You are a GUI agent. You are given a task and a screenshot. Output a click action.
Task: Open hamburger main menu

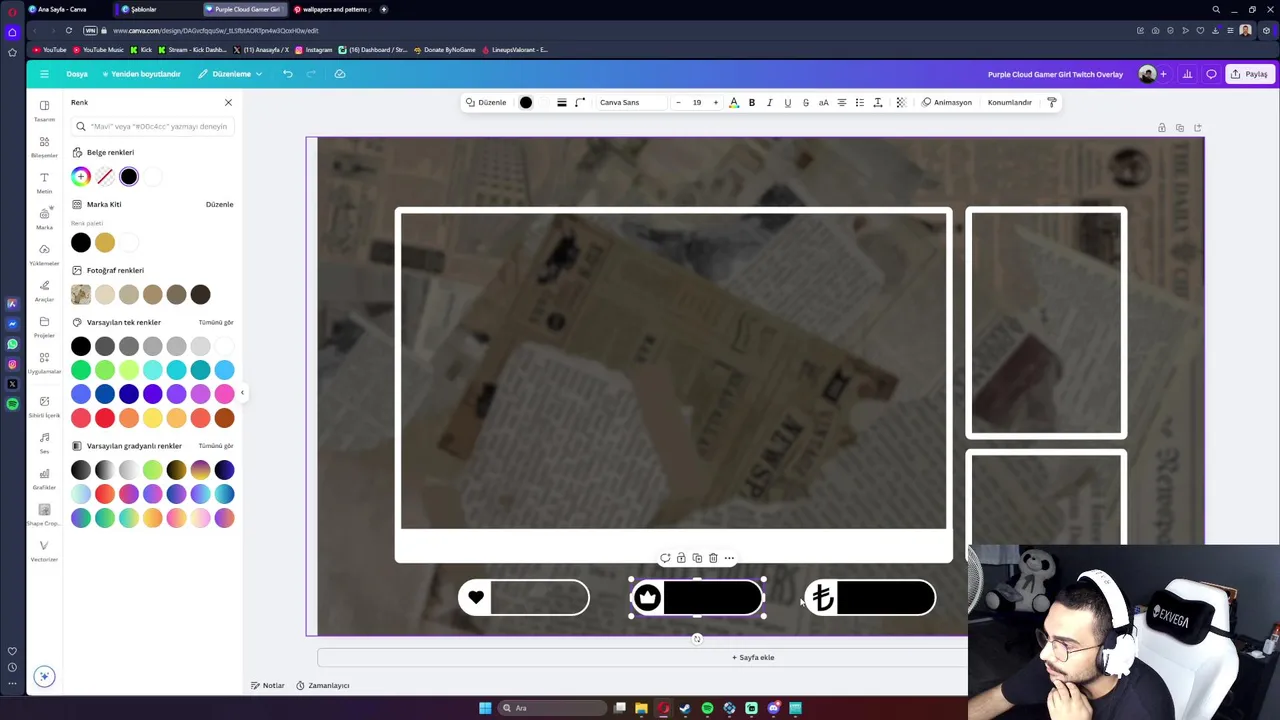click(x=44, y=74)
